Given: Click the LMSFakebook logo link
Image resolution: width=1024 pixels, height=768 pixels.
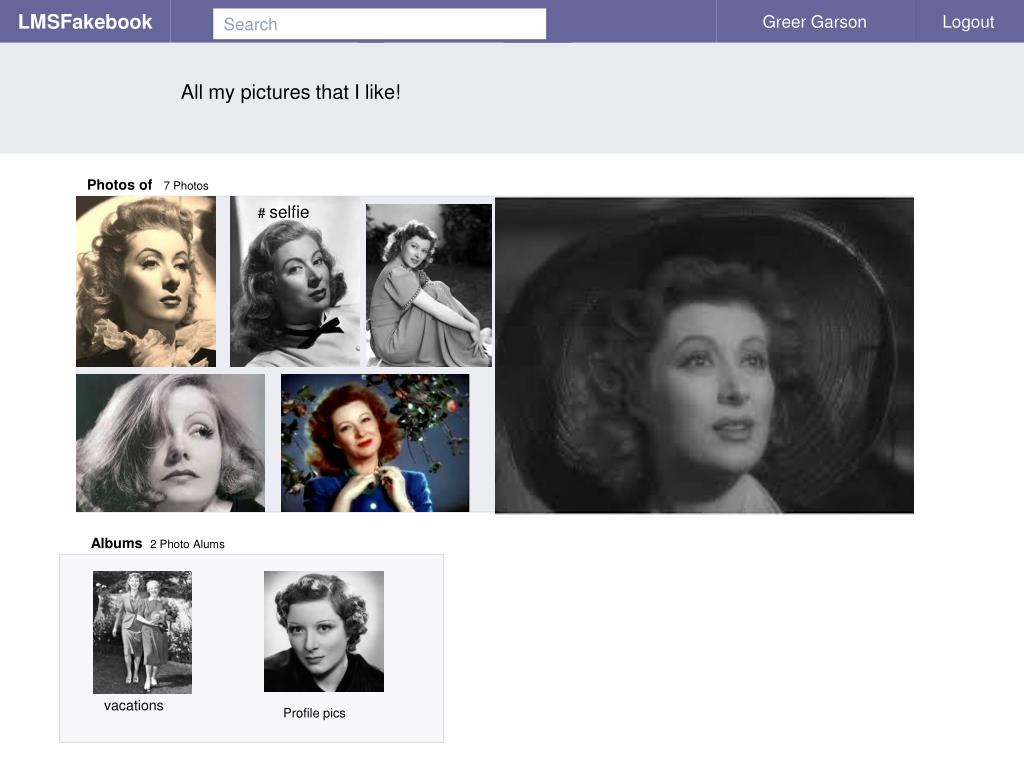Looking at the screenshot, I should click(85, 22).
